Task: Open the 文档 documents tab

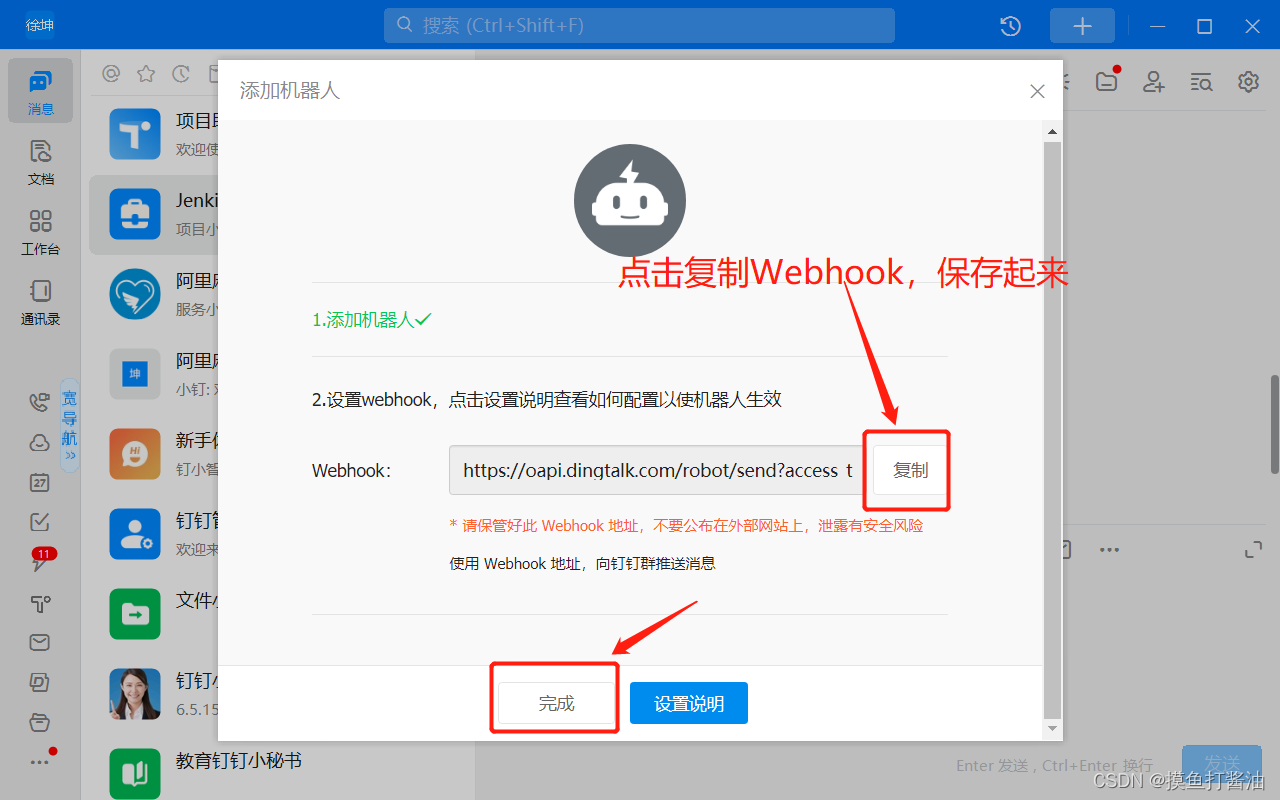Action: (40, 162)
